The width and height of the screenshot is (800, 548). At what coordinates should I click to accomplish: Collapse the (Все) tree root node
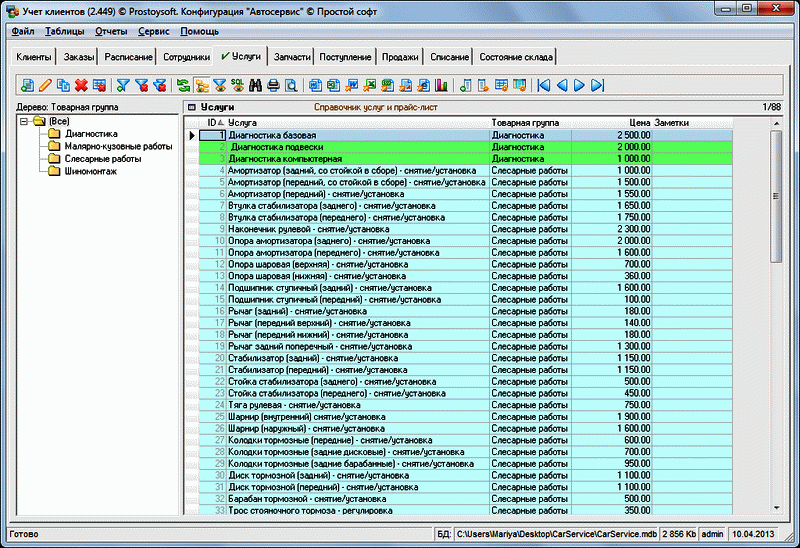24,122
